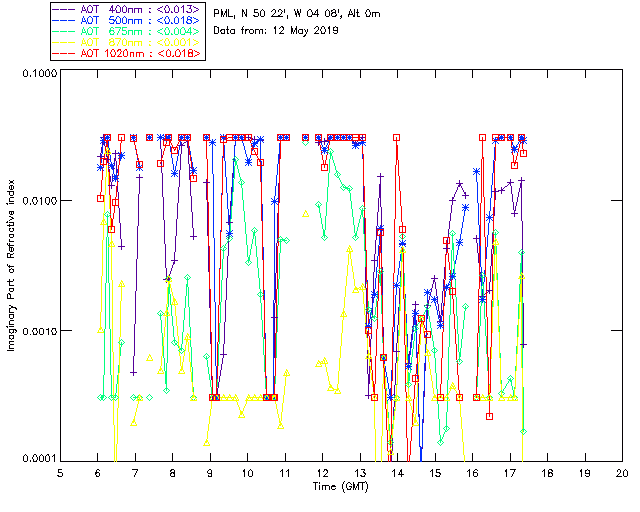The width and height of the screenshot is (640, 512).
Task: Click the x-axis tick label 20
Action: [622, 474]
